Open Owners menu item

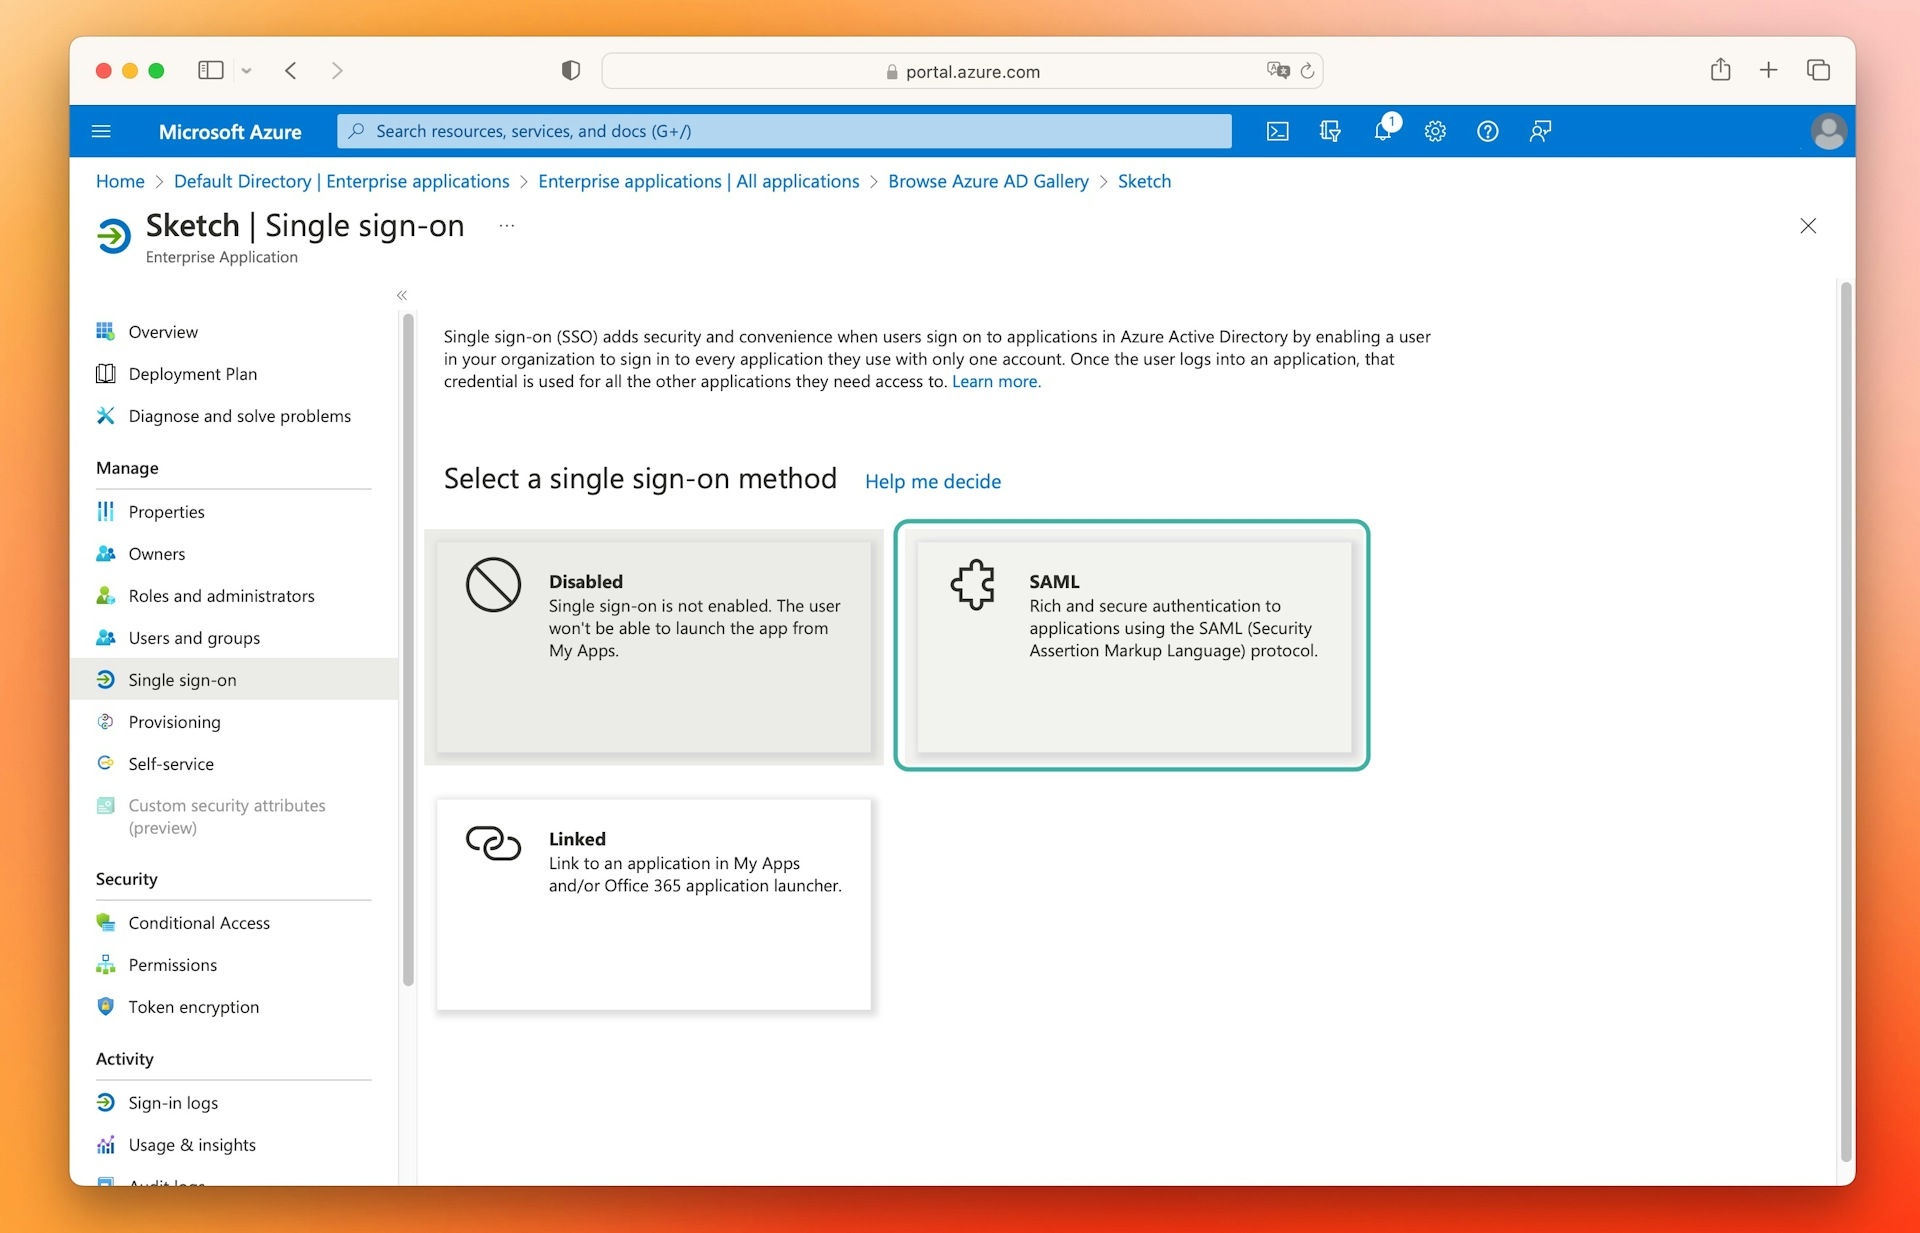pos(234,553)
